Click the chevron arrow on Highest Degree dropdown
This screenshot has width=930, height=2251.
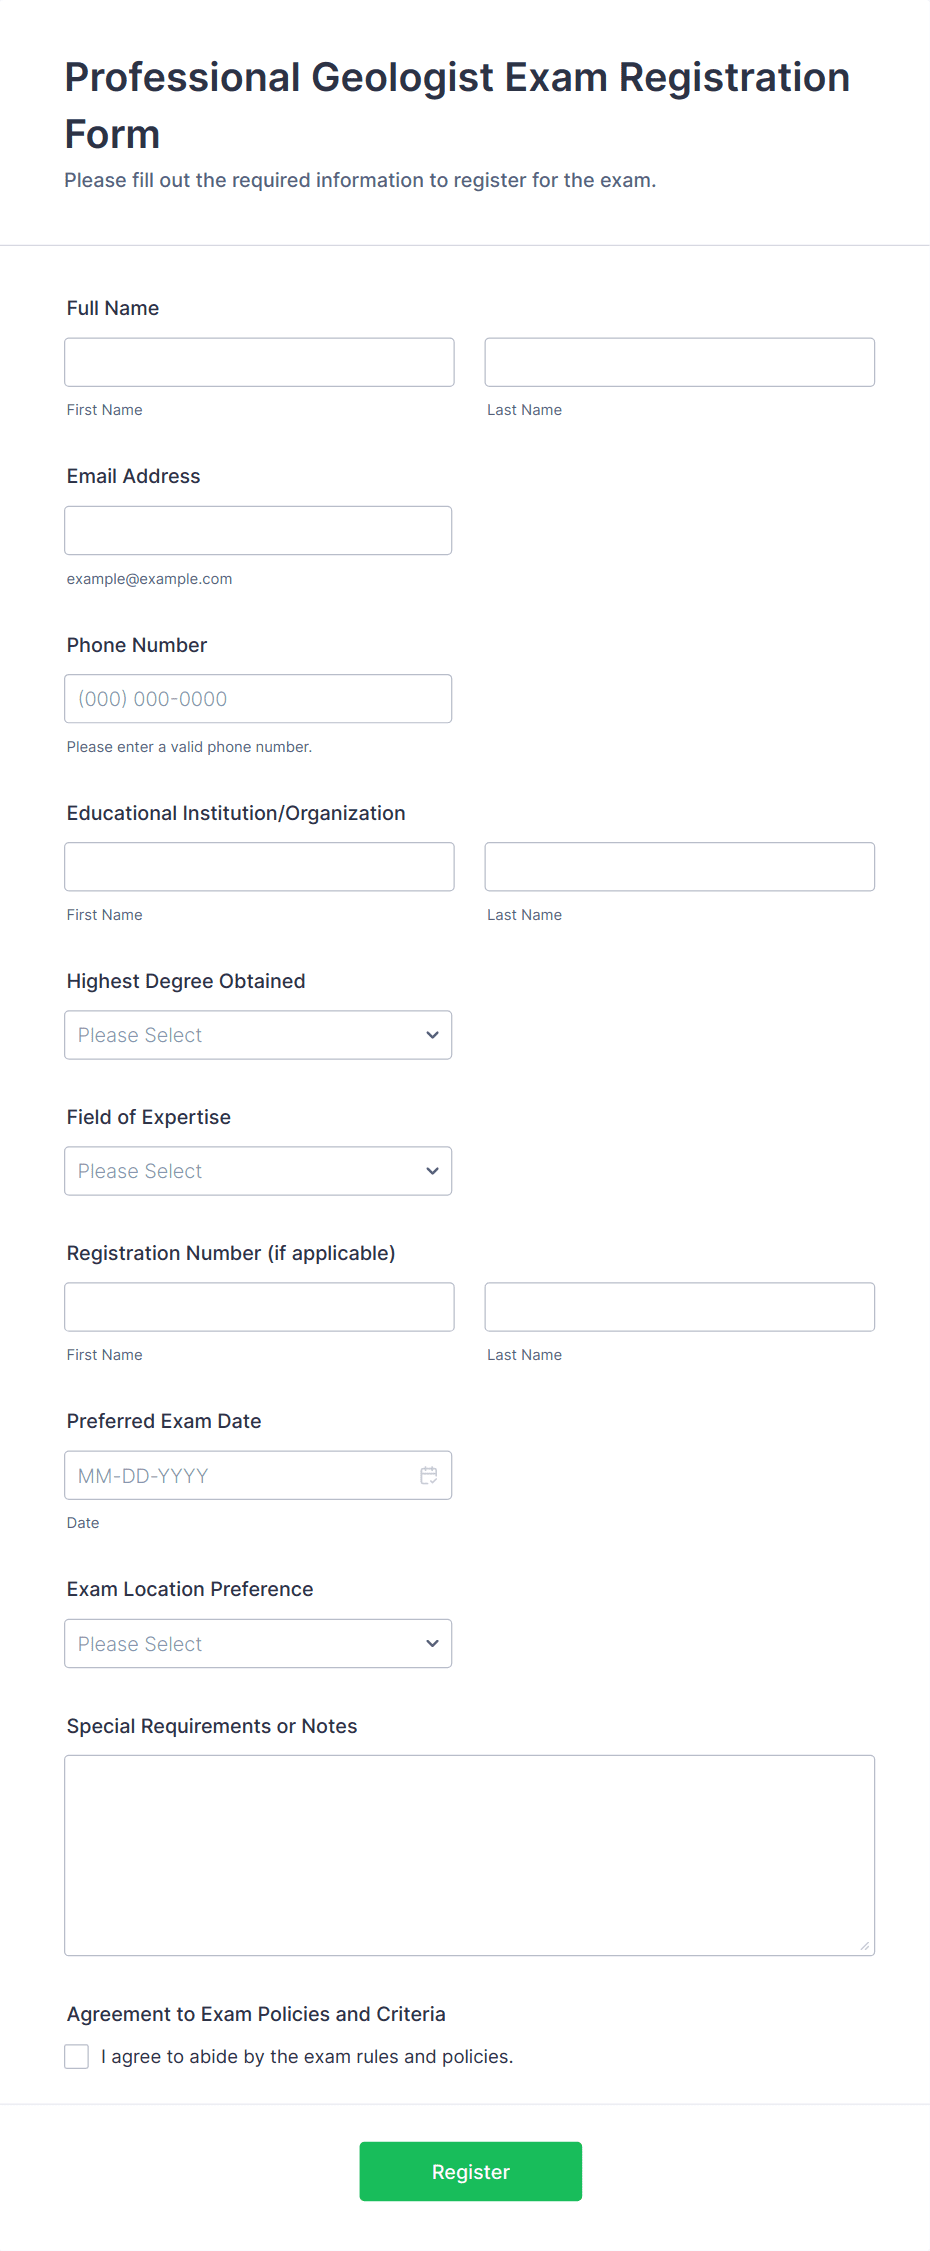tap(432, 1035)
